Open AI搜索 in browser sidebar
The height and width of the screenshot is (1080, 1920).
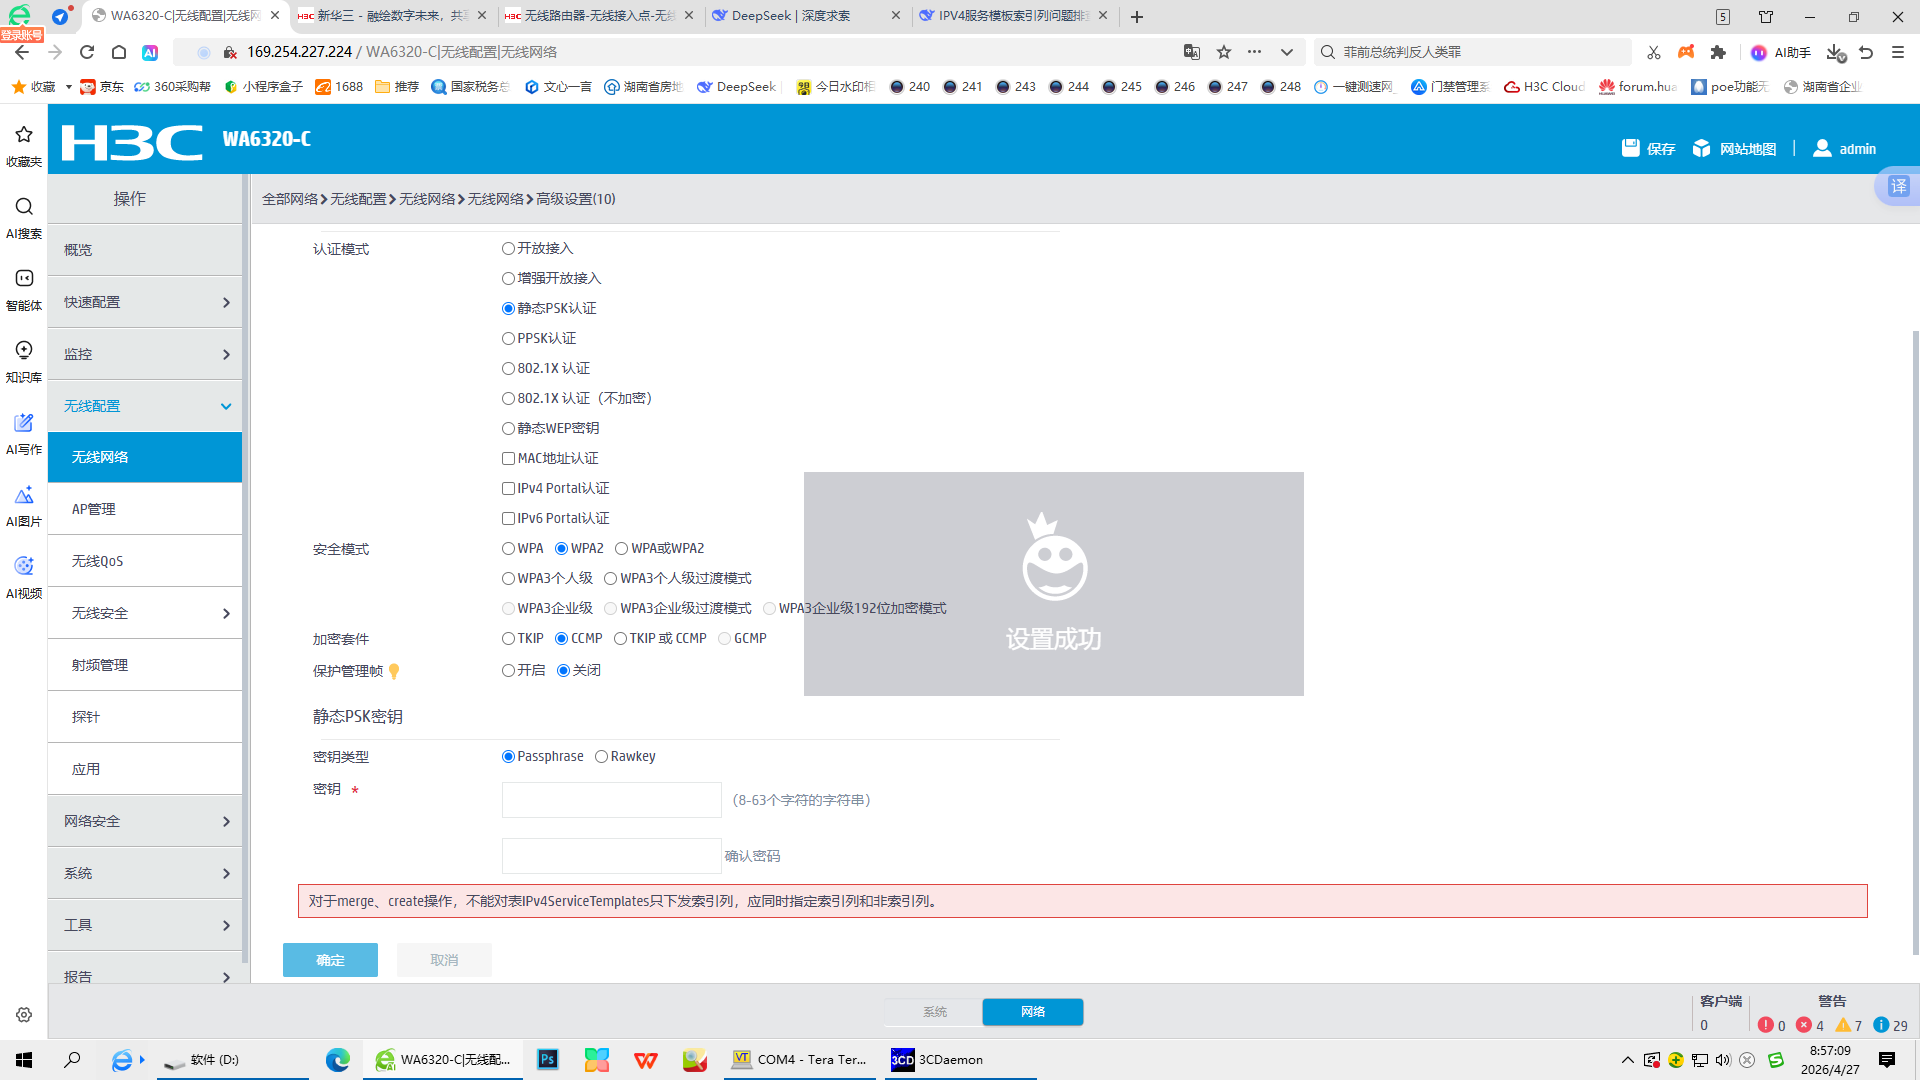pyautogui.click(x=24, y=216)
